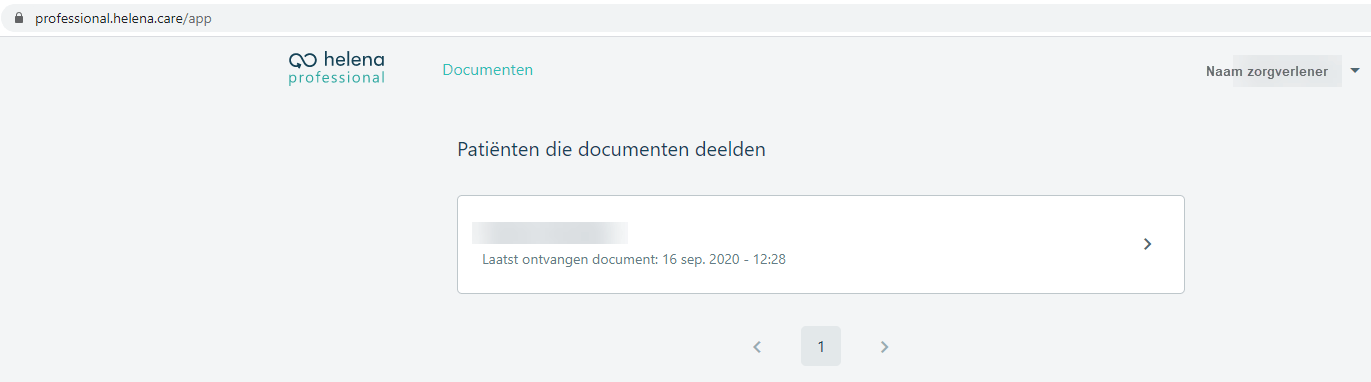The height and width of the screenshot is (382, 1371).
Task: Click the professional.helena.care URL text
Action: point(110,19)
